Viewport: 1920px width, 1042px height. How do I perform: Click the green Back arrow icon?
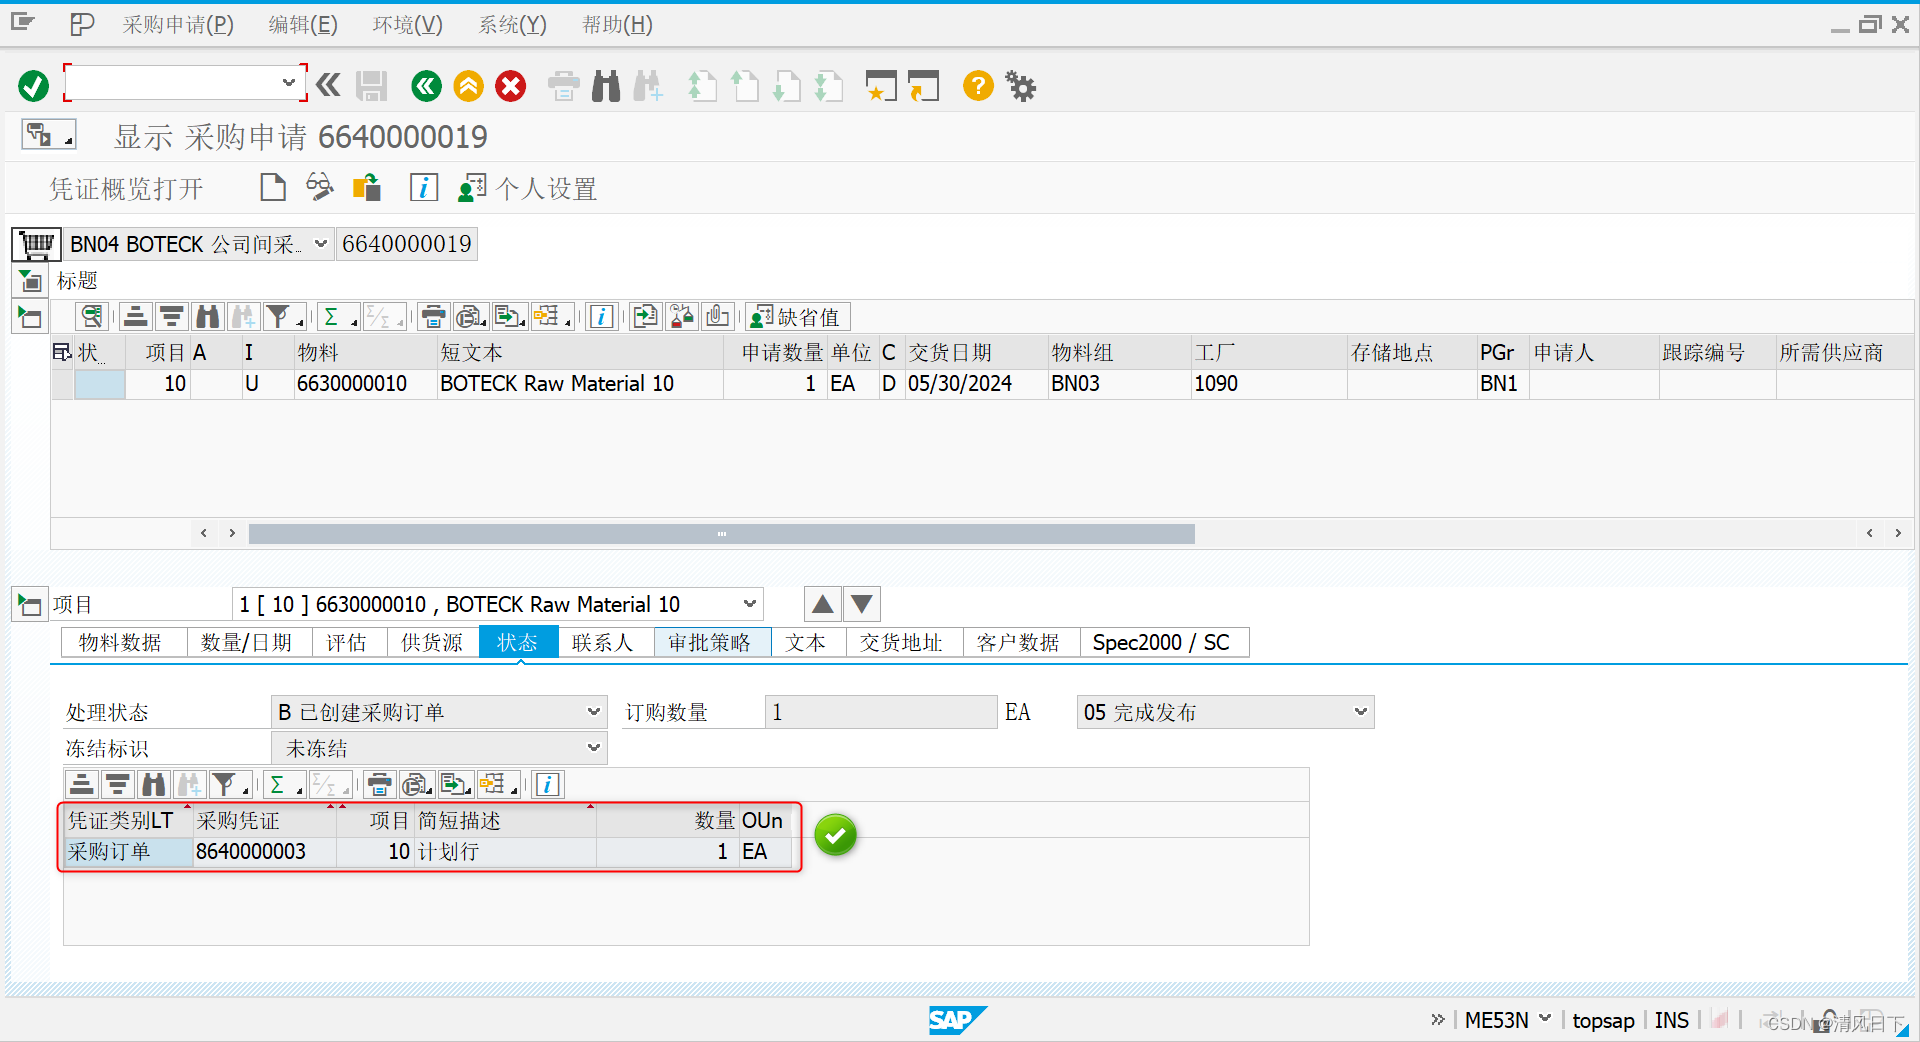426,86
